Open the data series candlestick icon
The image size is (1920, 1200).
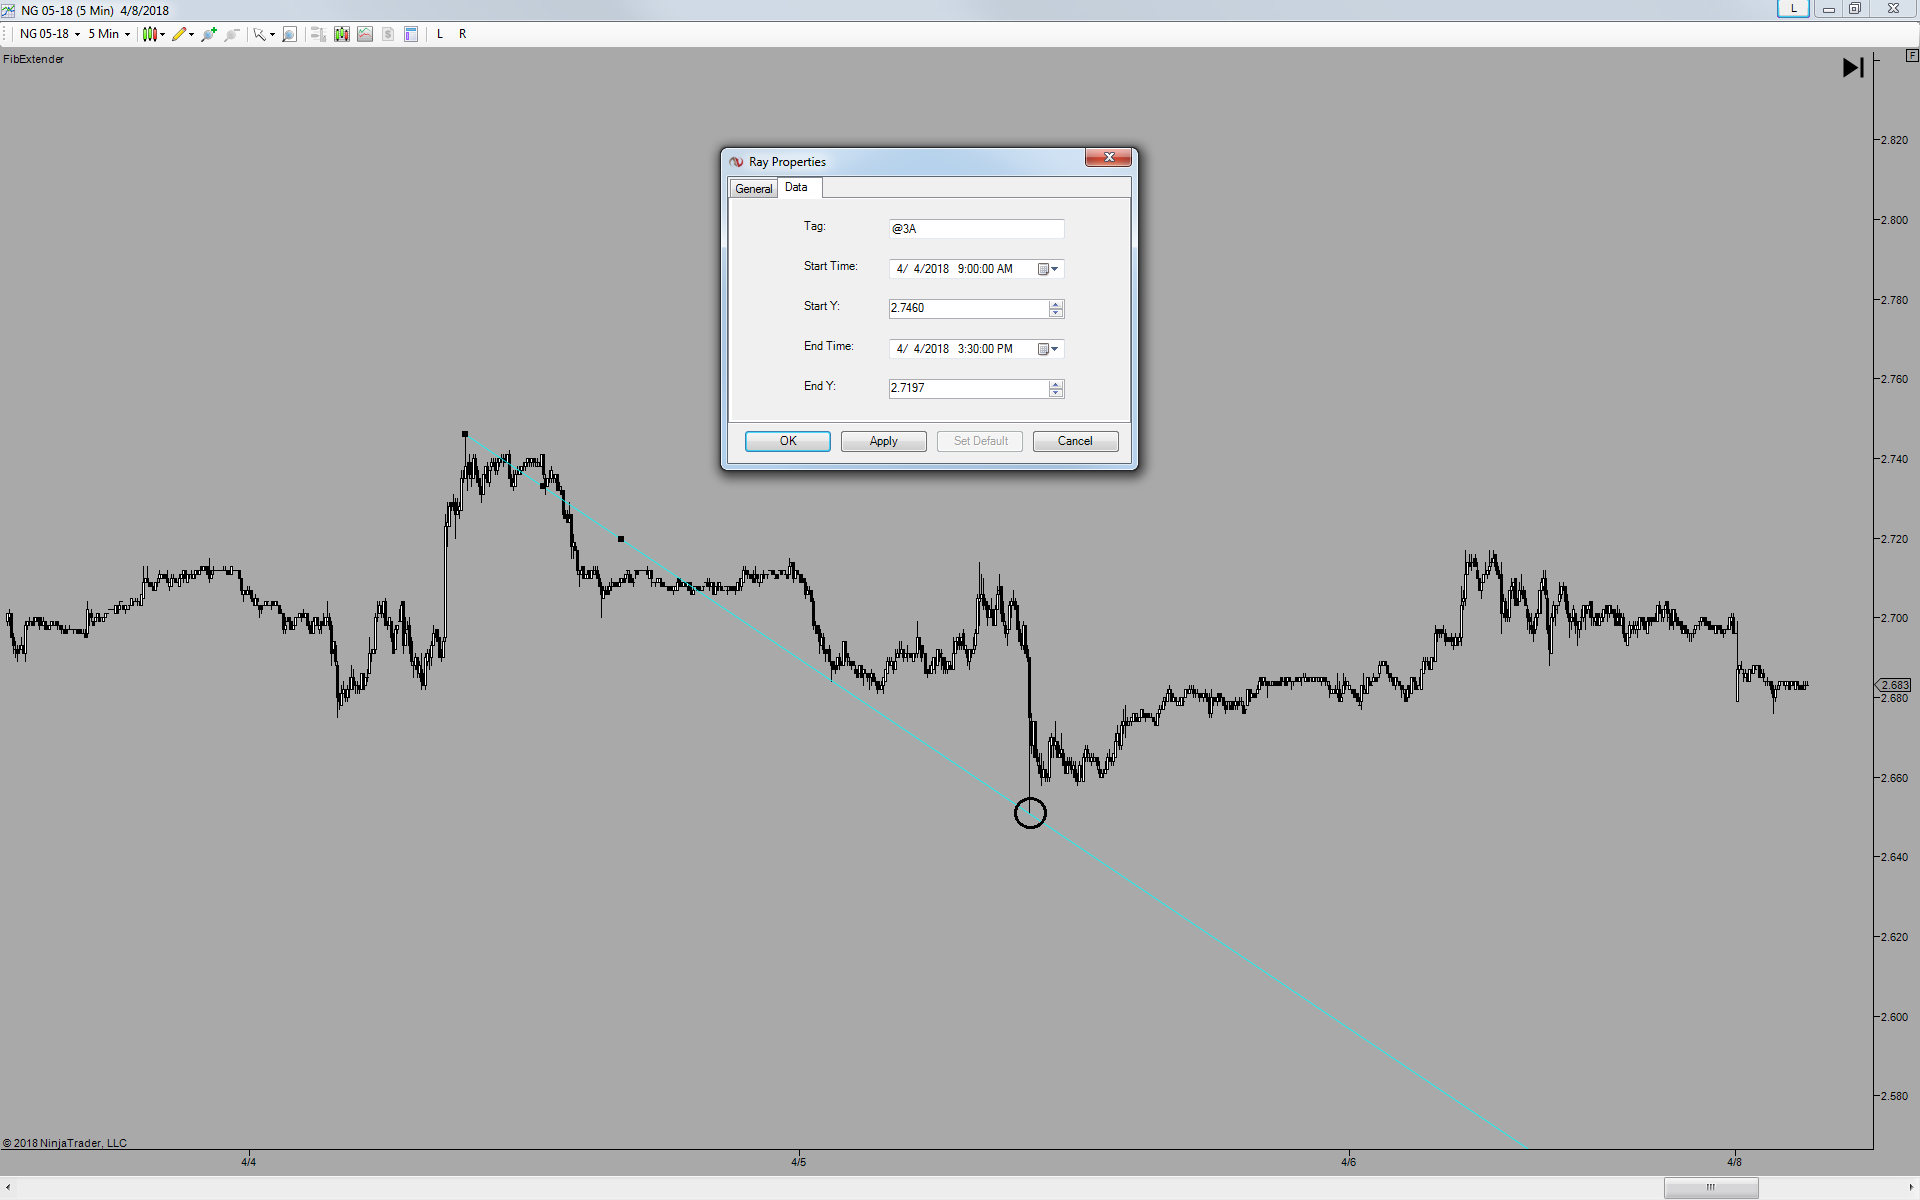click(x=342, y=34)
